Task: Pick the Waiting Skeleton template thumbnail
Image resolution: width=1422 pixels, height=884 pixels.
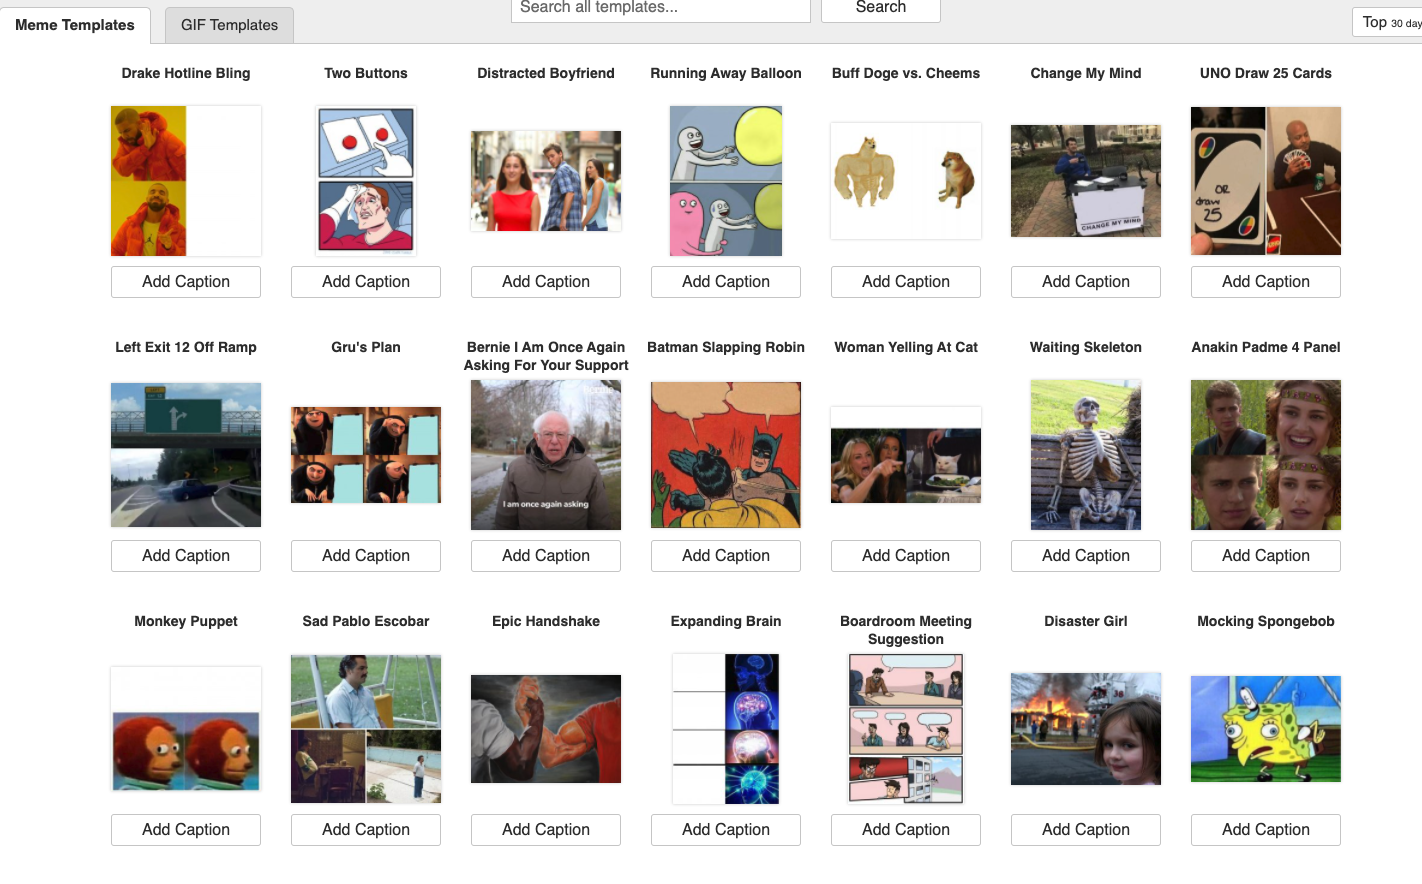Action: (1086, 455)
